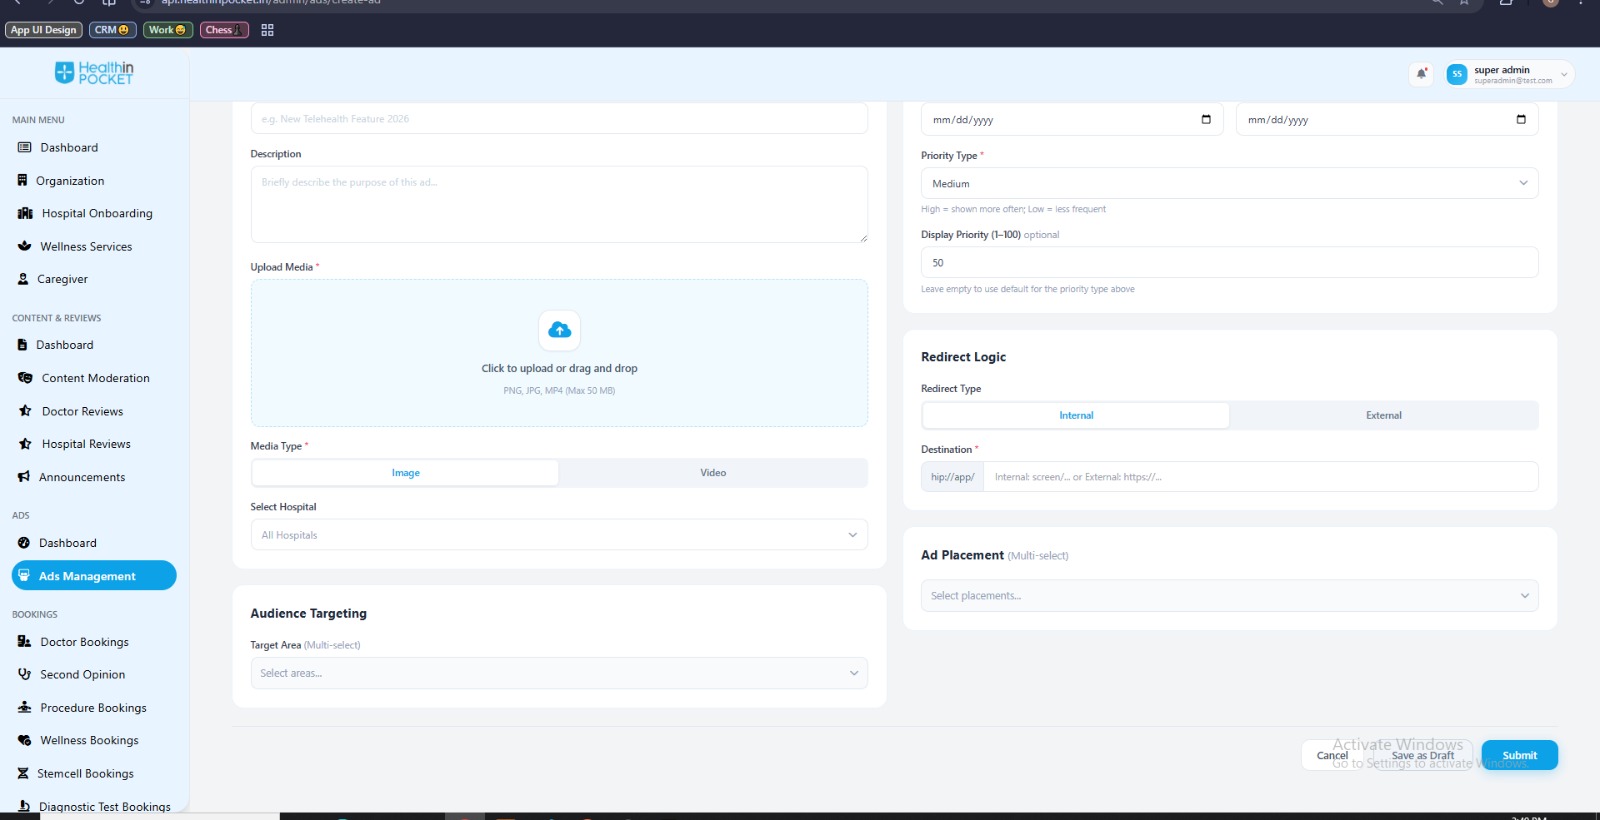
Task: Click the Healthin Pocket logo
Action: 94,73
